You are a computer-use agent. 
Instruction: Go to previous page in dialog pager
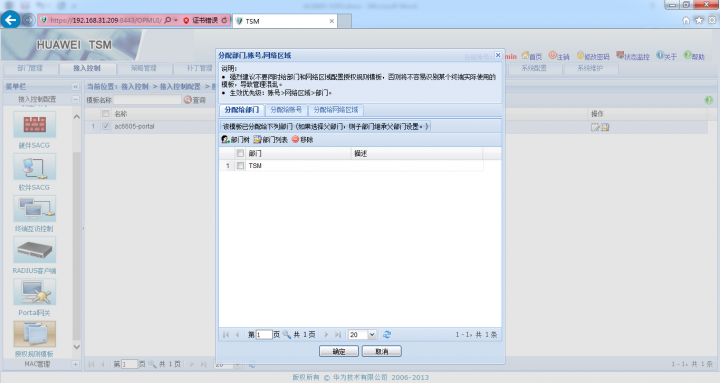coord(238,334)
